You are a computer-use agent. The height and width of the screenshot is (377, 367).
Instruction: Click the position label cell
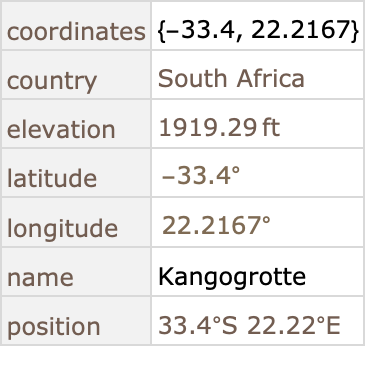(x=76, y=321)
